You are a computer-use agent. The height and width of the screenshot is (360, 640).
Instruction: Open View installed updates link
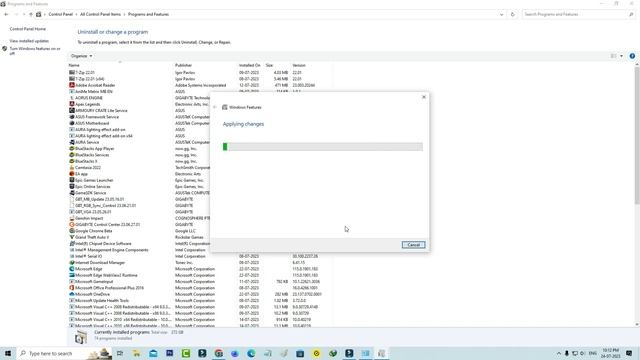tap(29, 41)
